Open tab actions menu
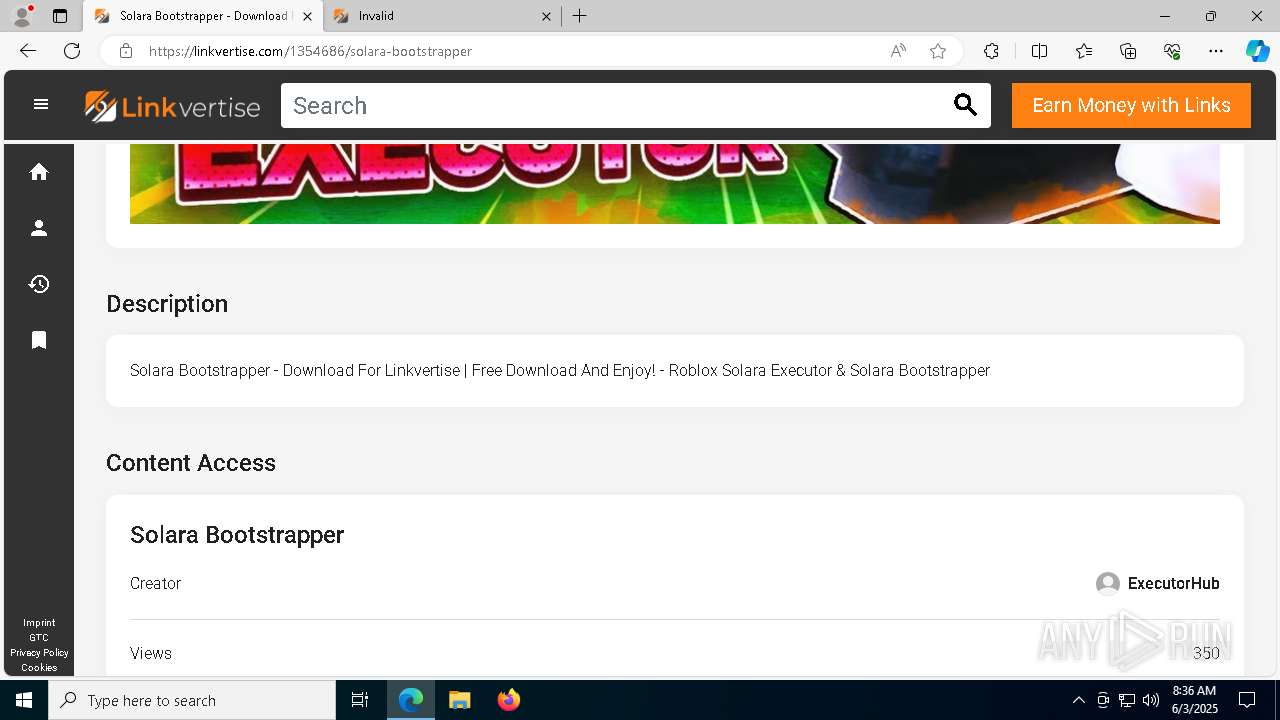The width and height of the screenshot is (1280, 720). 60,16
